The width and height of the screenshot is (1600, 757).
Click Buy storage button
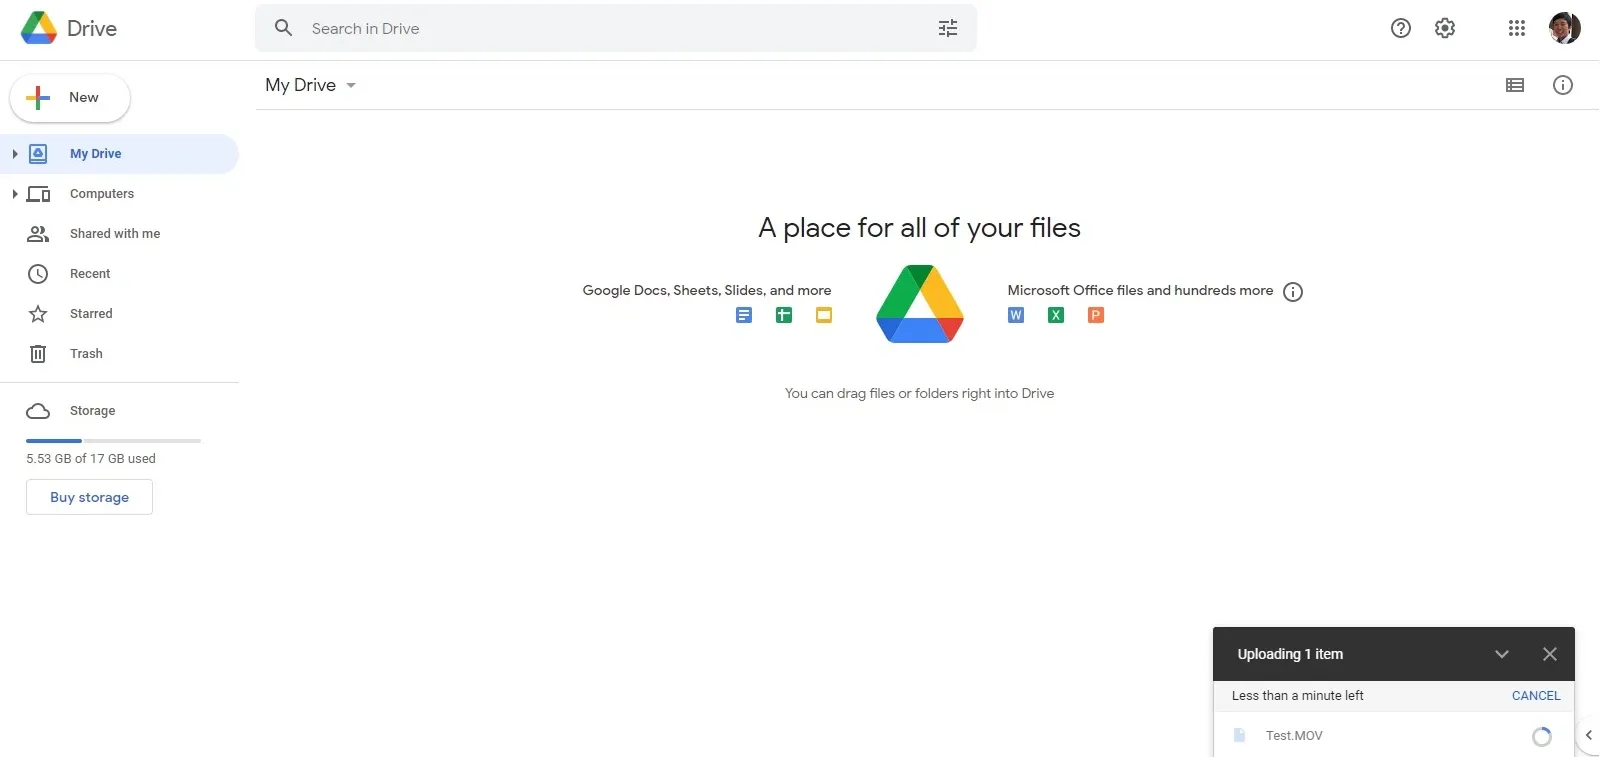pyautogui.click(x=89, y=497)
